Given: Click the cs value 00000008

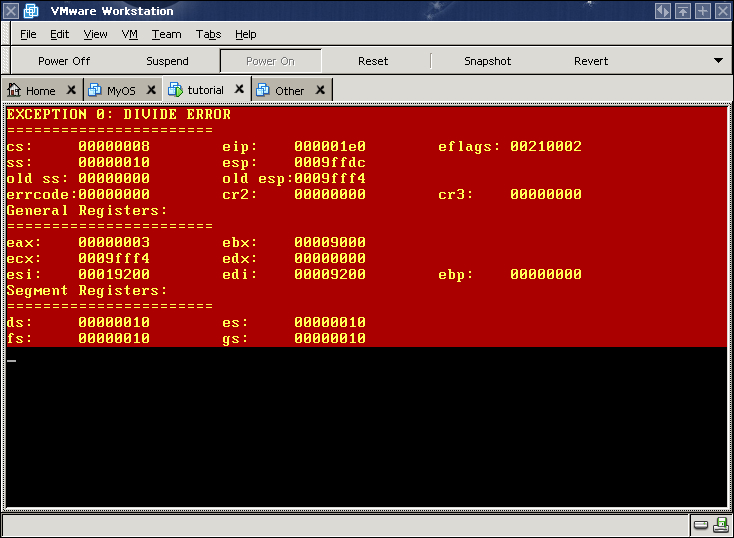Looking at the screenshot, I should coord(114,147).
